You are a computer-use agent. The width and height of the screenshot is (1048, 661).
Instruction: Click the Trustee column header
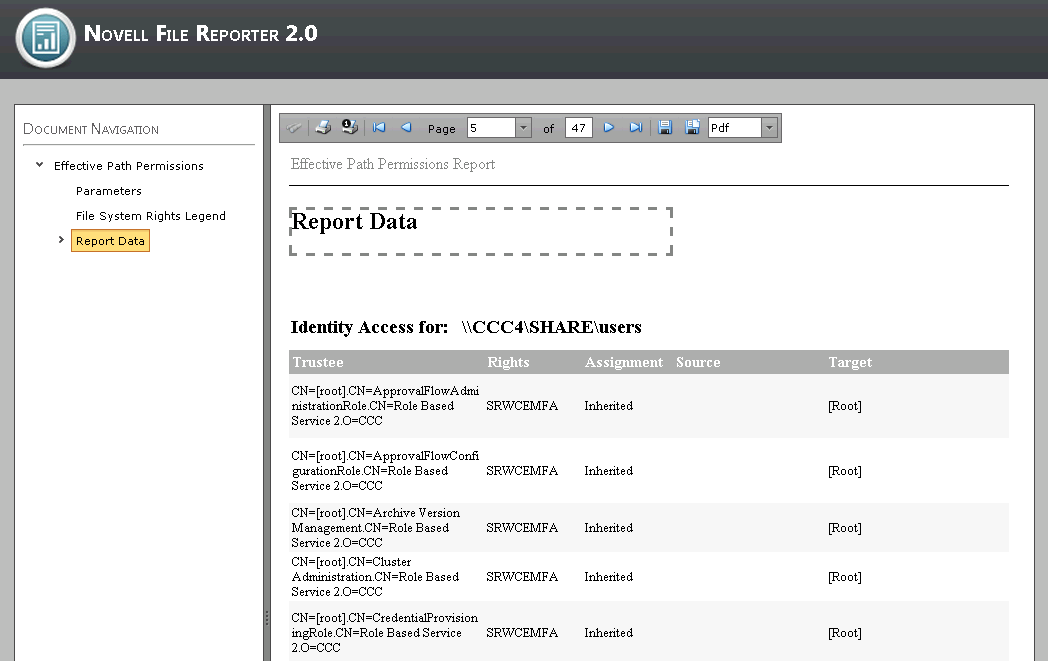point(318,362)
